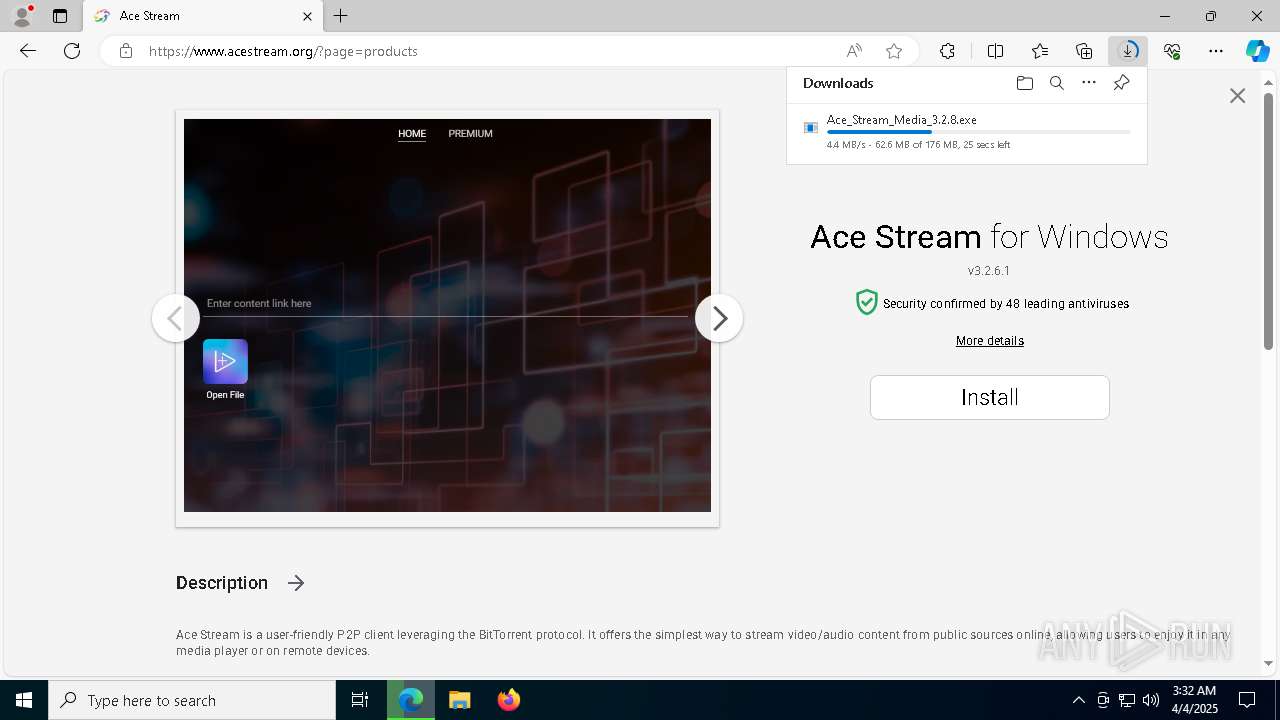Click the Install button

(x=990, y=397)
